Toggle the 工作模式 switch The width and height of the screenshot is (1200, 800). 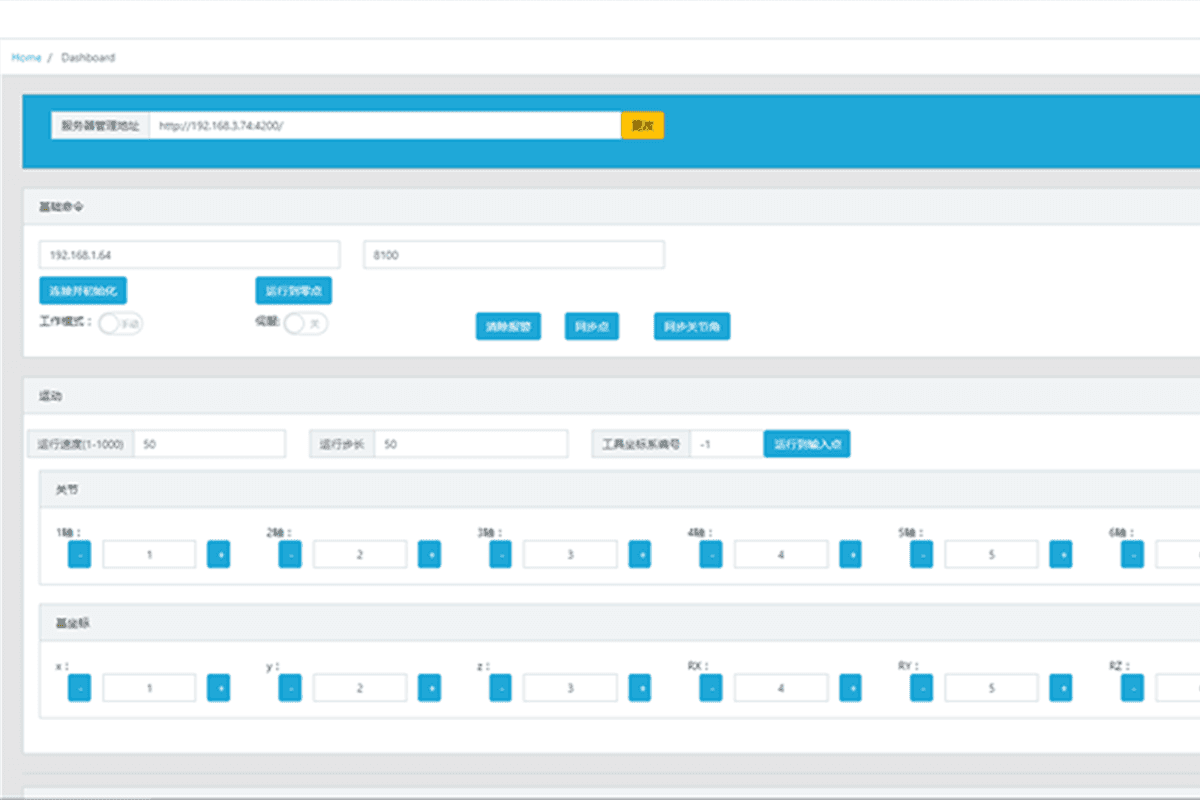coord(120,323)
